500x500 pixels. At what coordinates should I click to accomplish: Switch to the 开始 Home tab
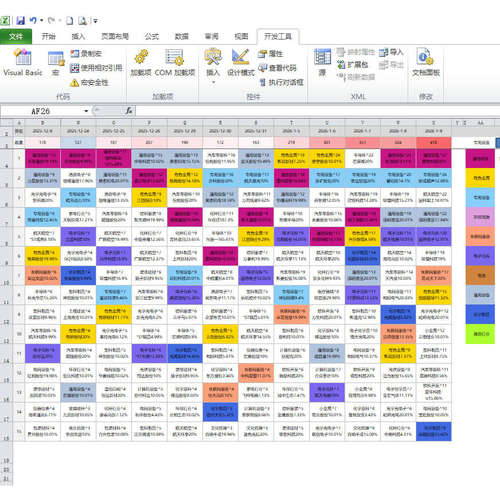tap(49, 36)
